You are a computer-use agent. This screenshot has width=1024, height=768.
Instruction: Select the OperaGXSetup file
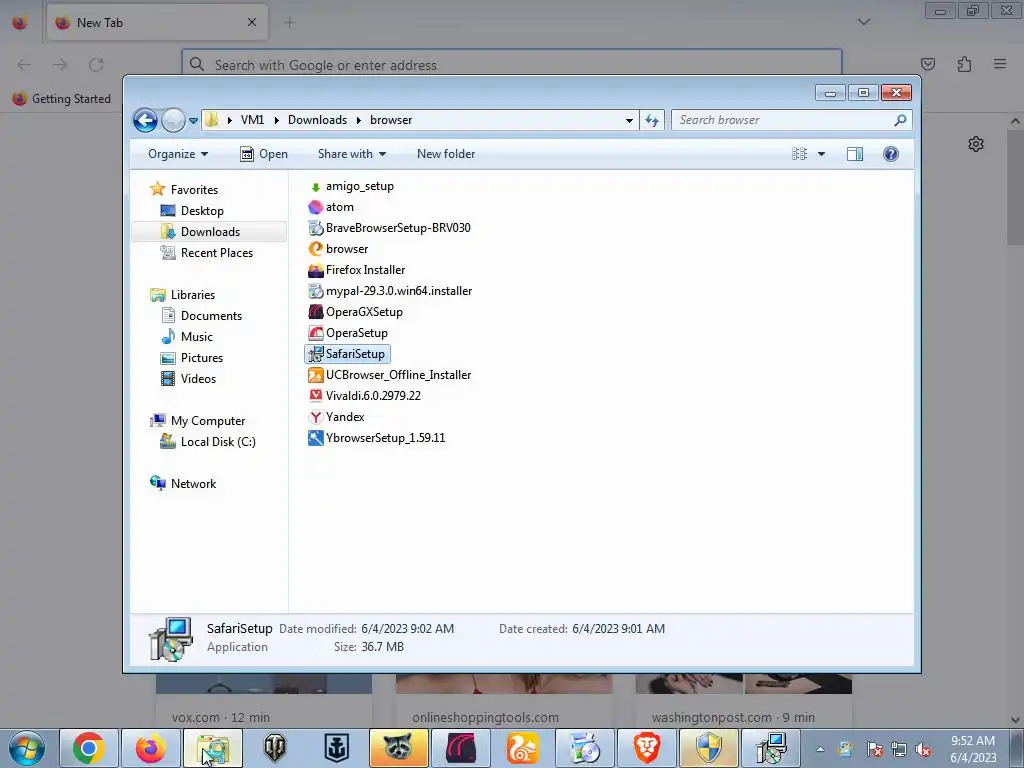(355, 312)
